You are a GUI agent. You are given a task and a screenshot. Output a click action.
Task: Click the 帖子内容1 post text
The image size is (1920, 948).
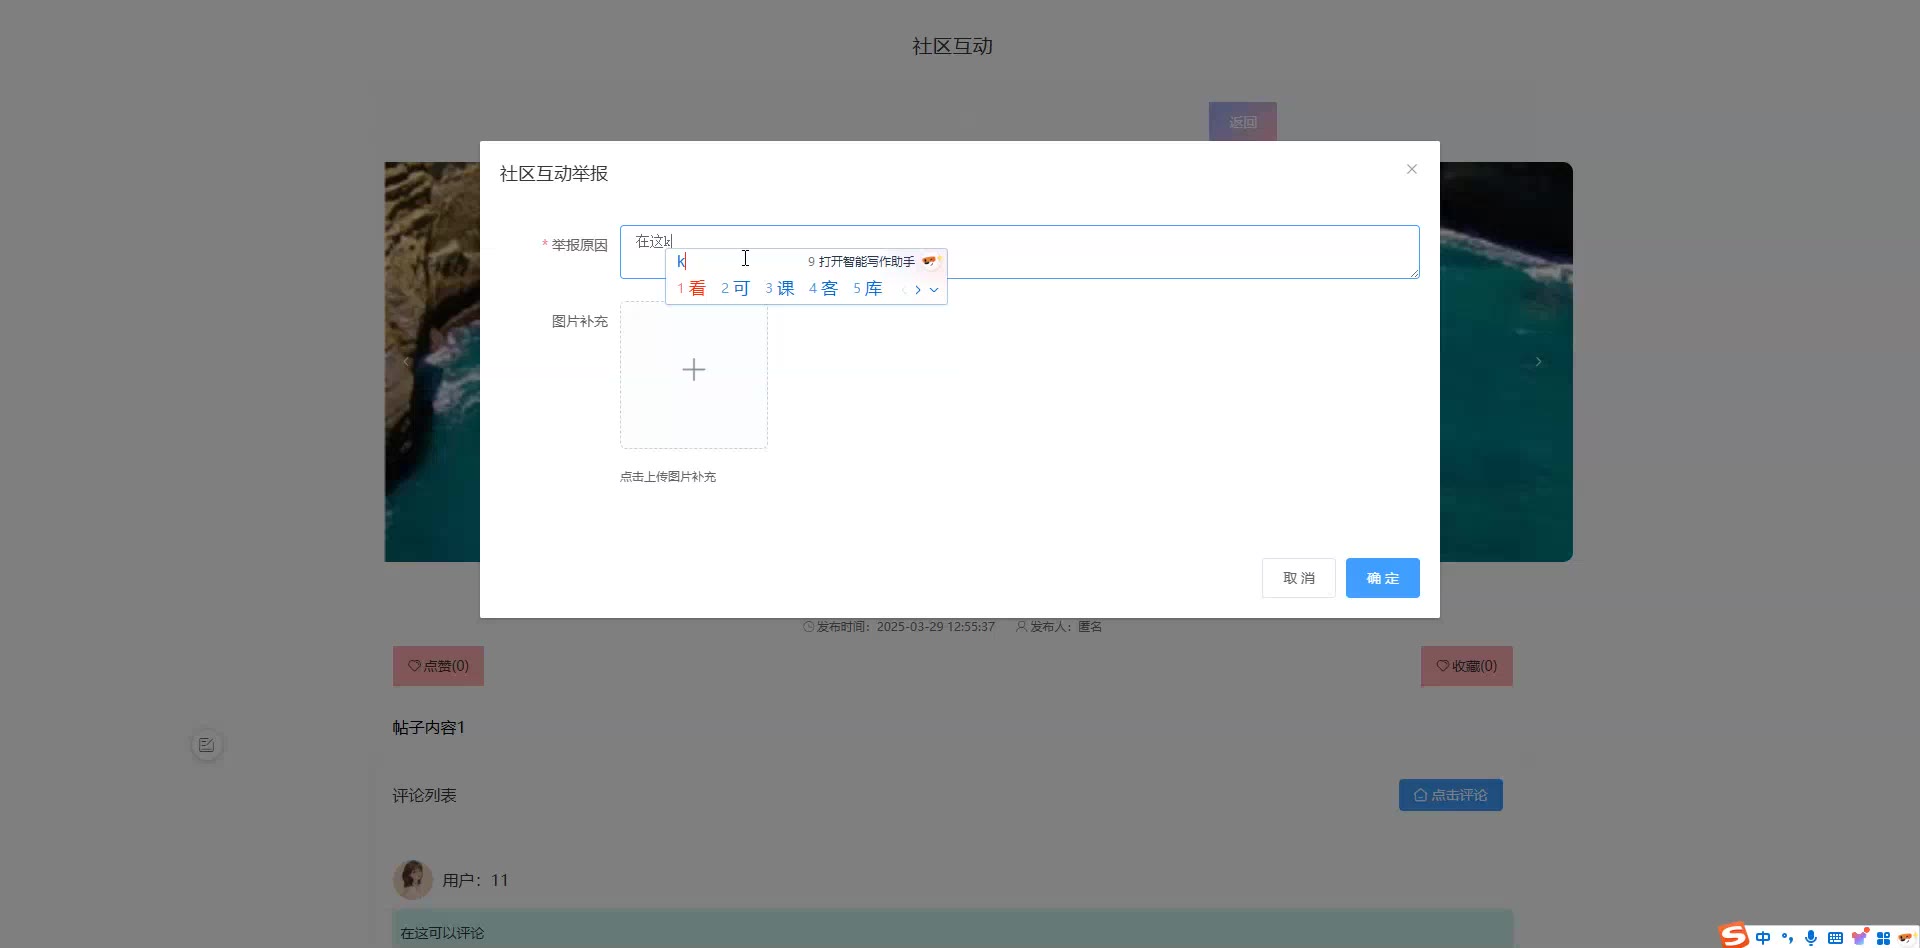429,728
